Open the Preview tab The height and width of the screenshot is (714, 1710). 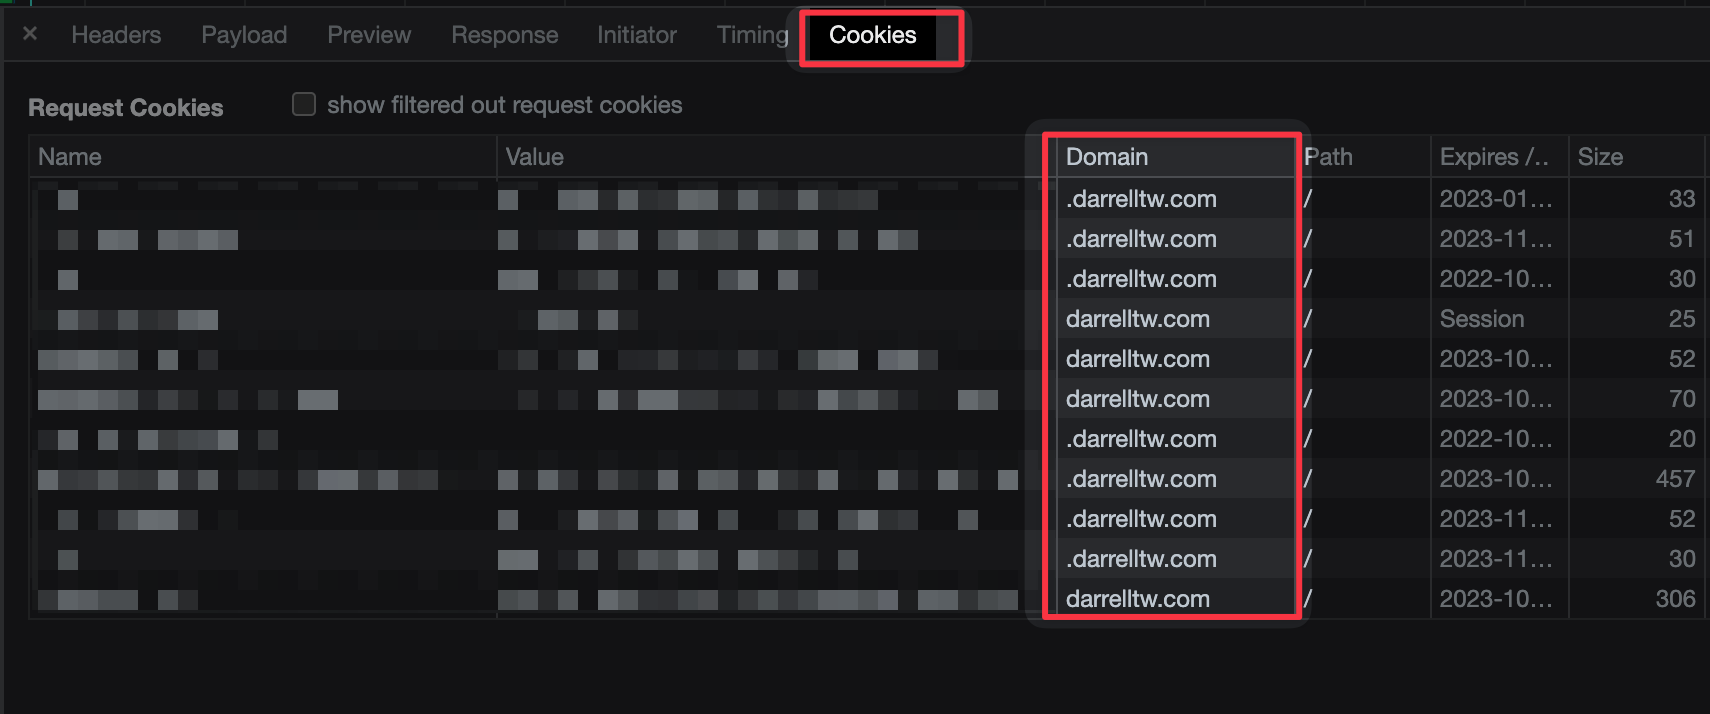pyautogui.click(x=369, y=35)
